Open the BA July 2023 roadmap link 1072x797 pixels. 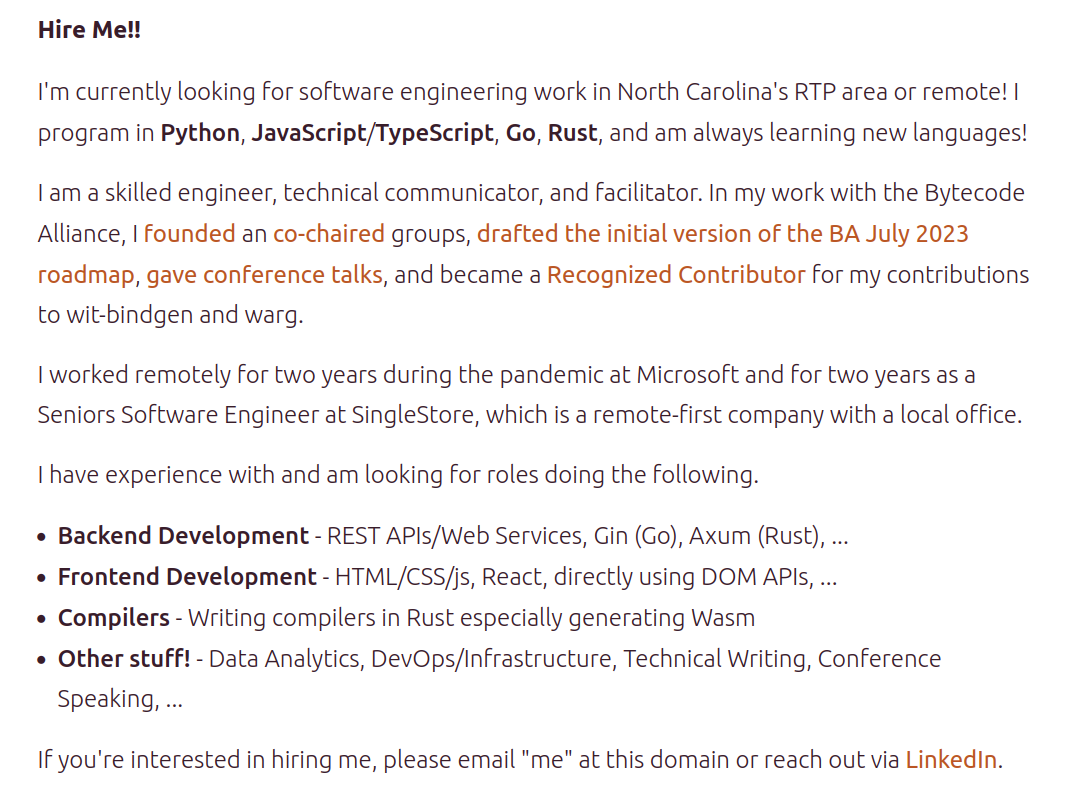723,234
